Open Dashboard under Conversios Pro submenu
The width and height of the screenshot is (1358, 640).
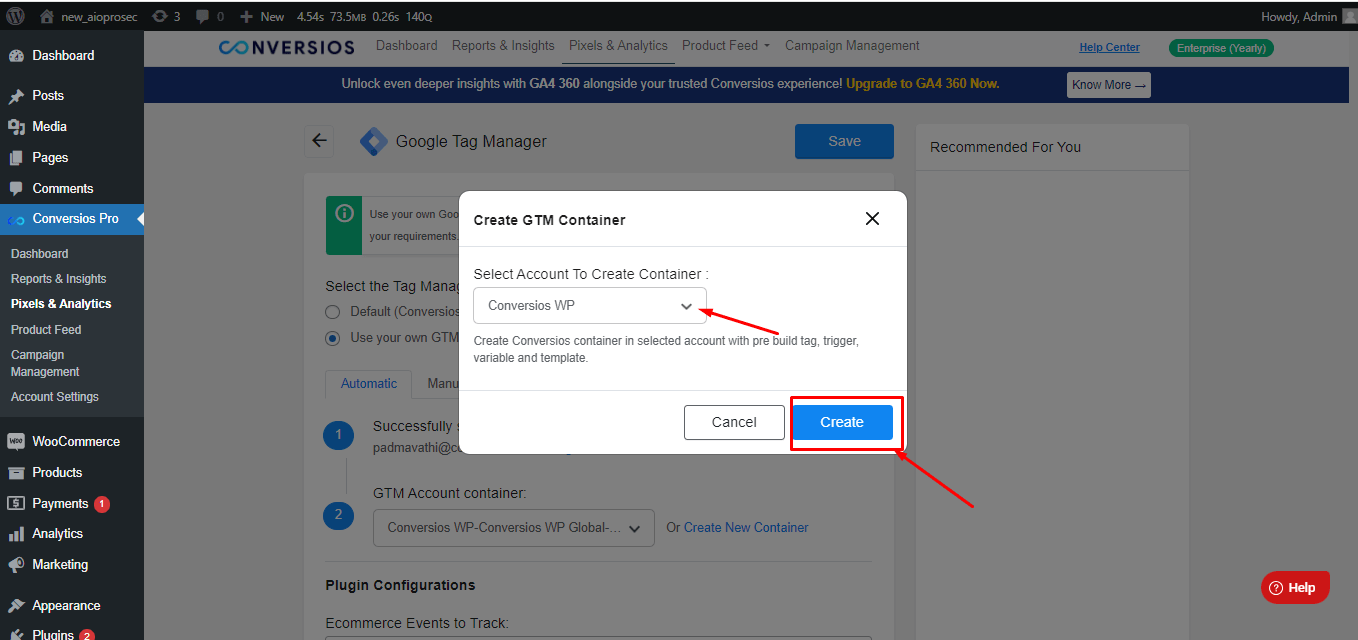40,254
